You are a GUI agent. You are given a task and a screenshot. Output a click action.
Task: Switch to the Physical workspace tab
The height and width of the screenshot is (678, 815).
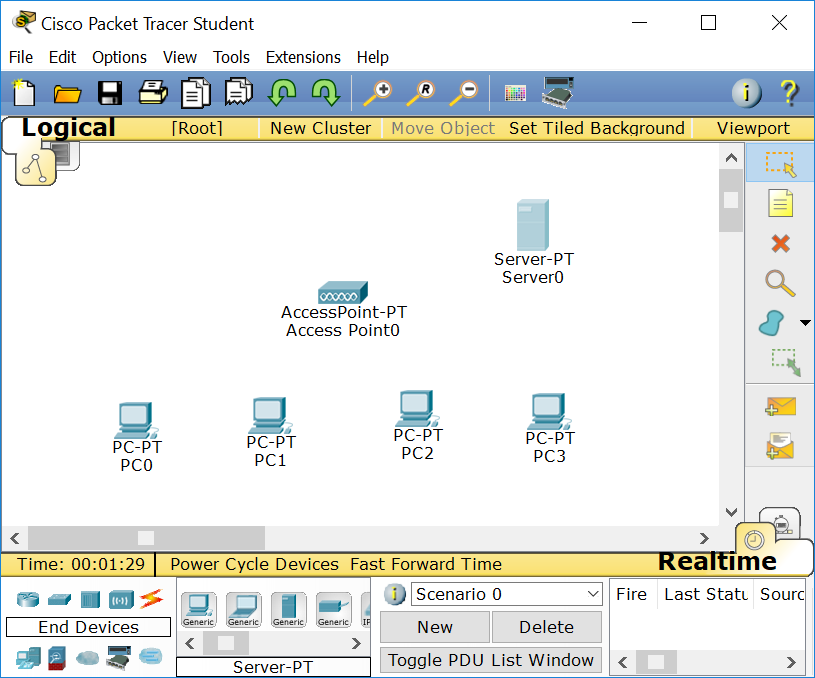click(65, 155)
